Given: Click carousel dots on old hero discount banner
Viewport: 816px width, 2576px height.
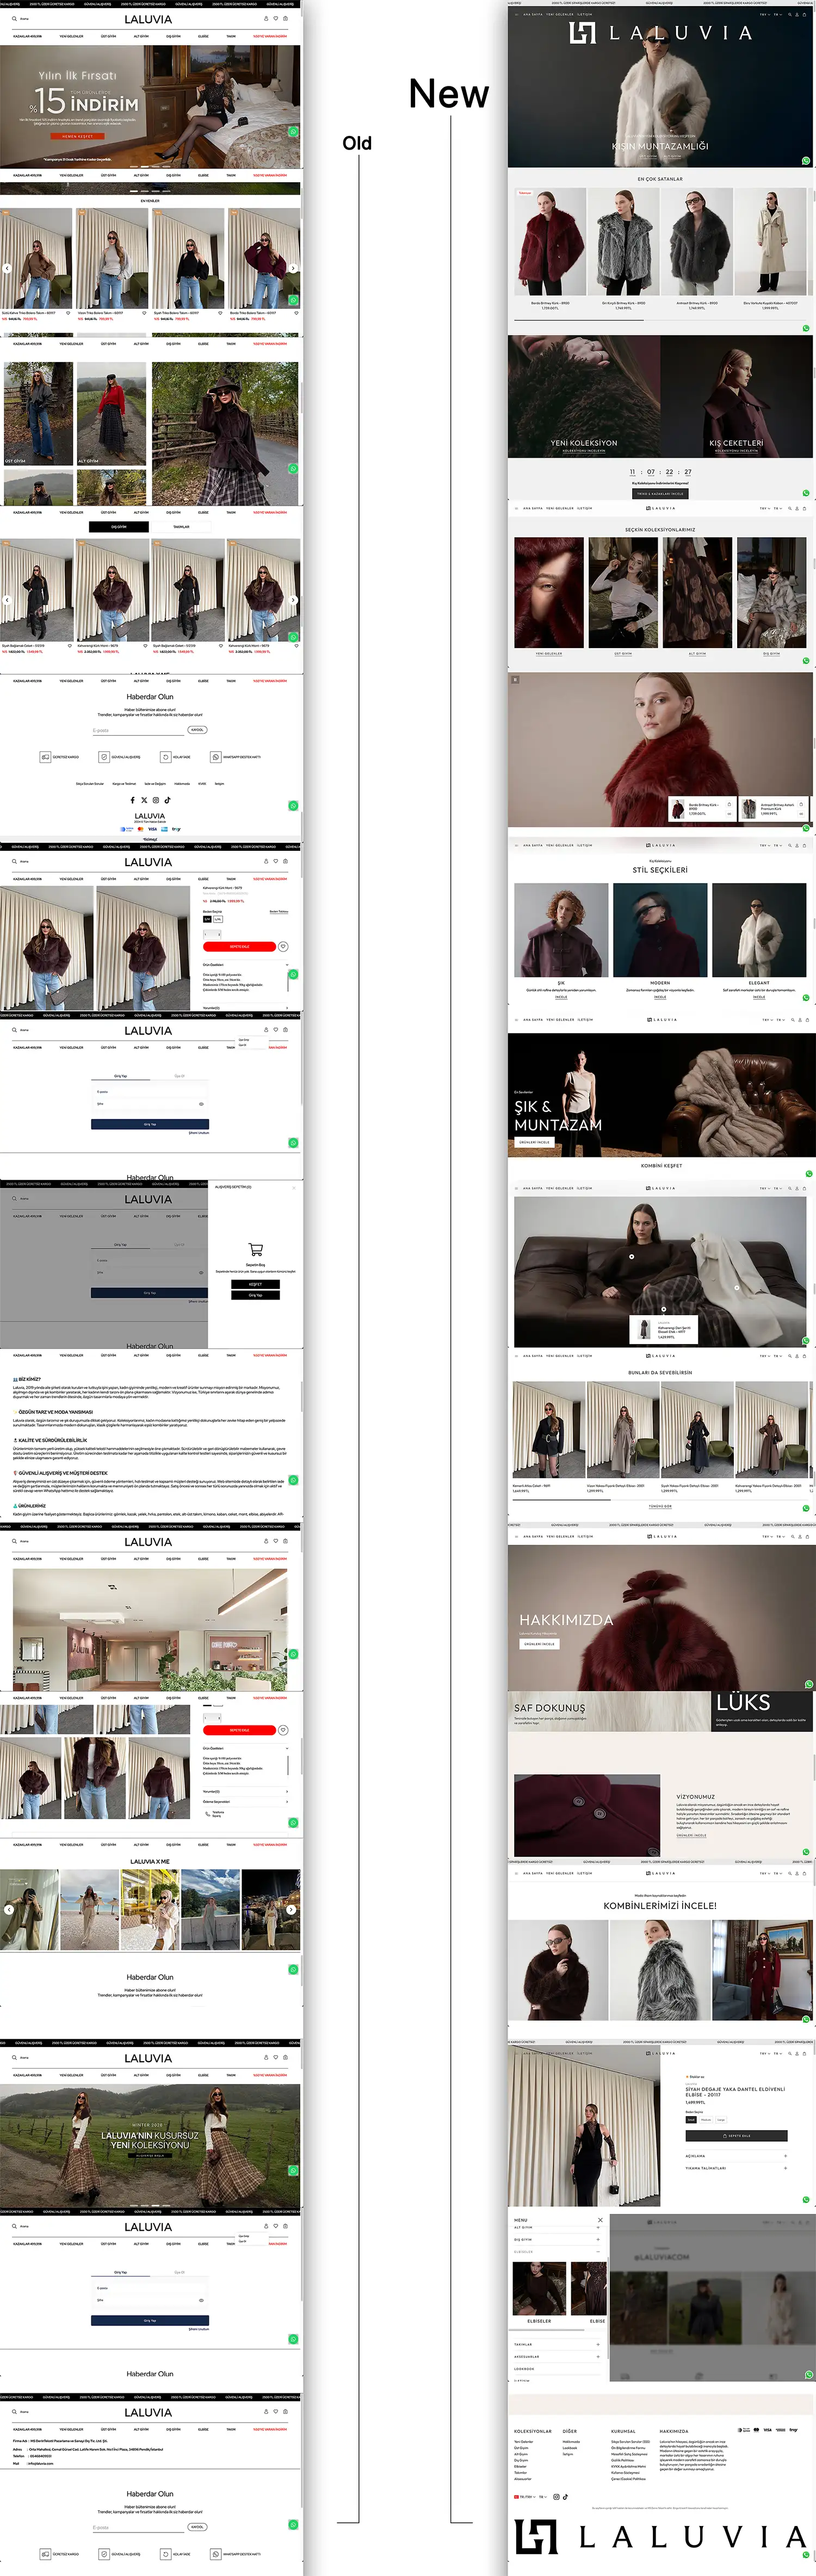Looking at the screenshot, I should tap(150, 166).
